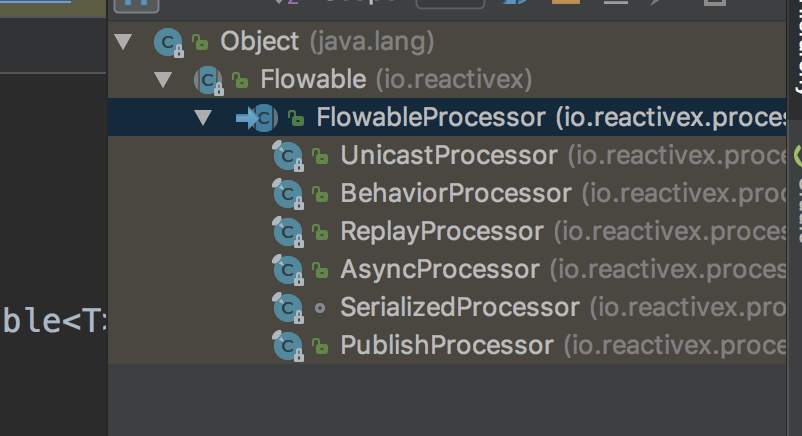802x436 pixels.
Task: Click public visibility icon beside ReplayProcessor
Action: (x=320, y=233)
